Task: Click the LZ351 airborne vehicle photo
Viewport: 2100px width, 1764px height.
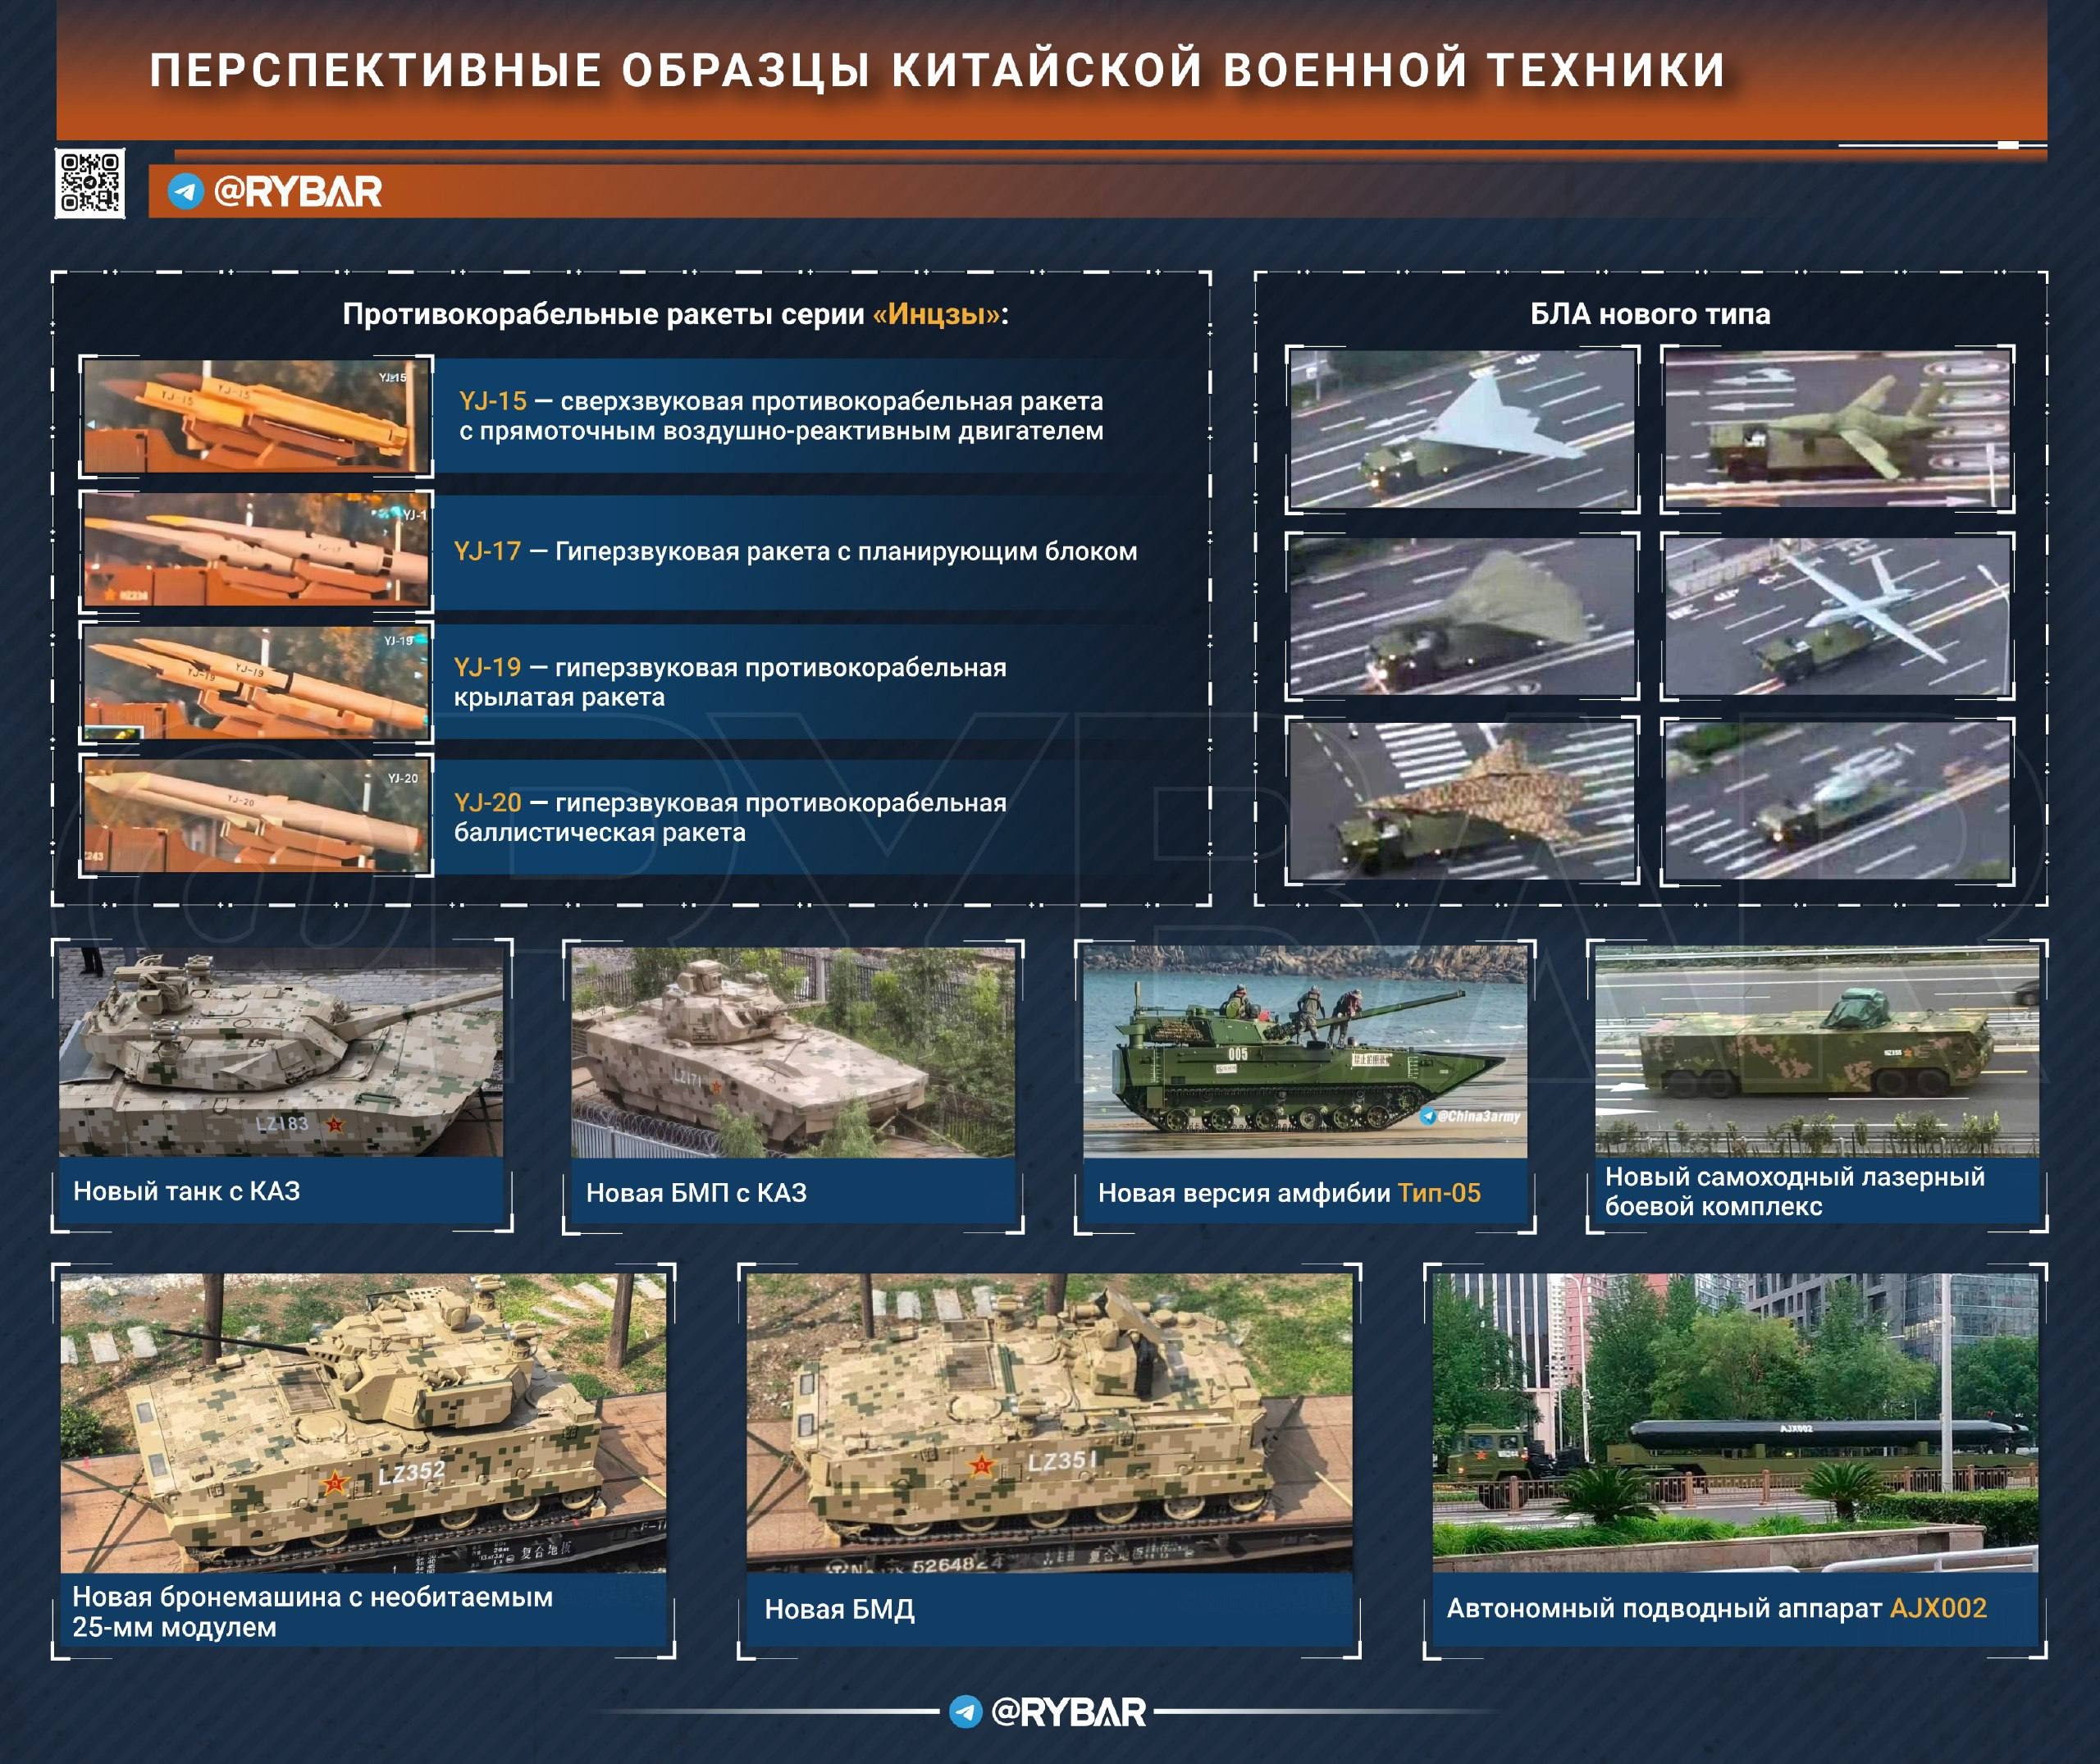Action: click(1049, 1422)
